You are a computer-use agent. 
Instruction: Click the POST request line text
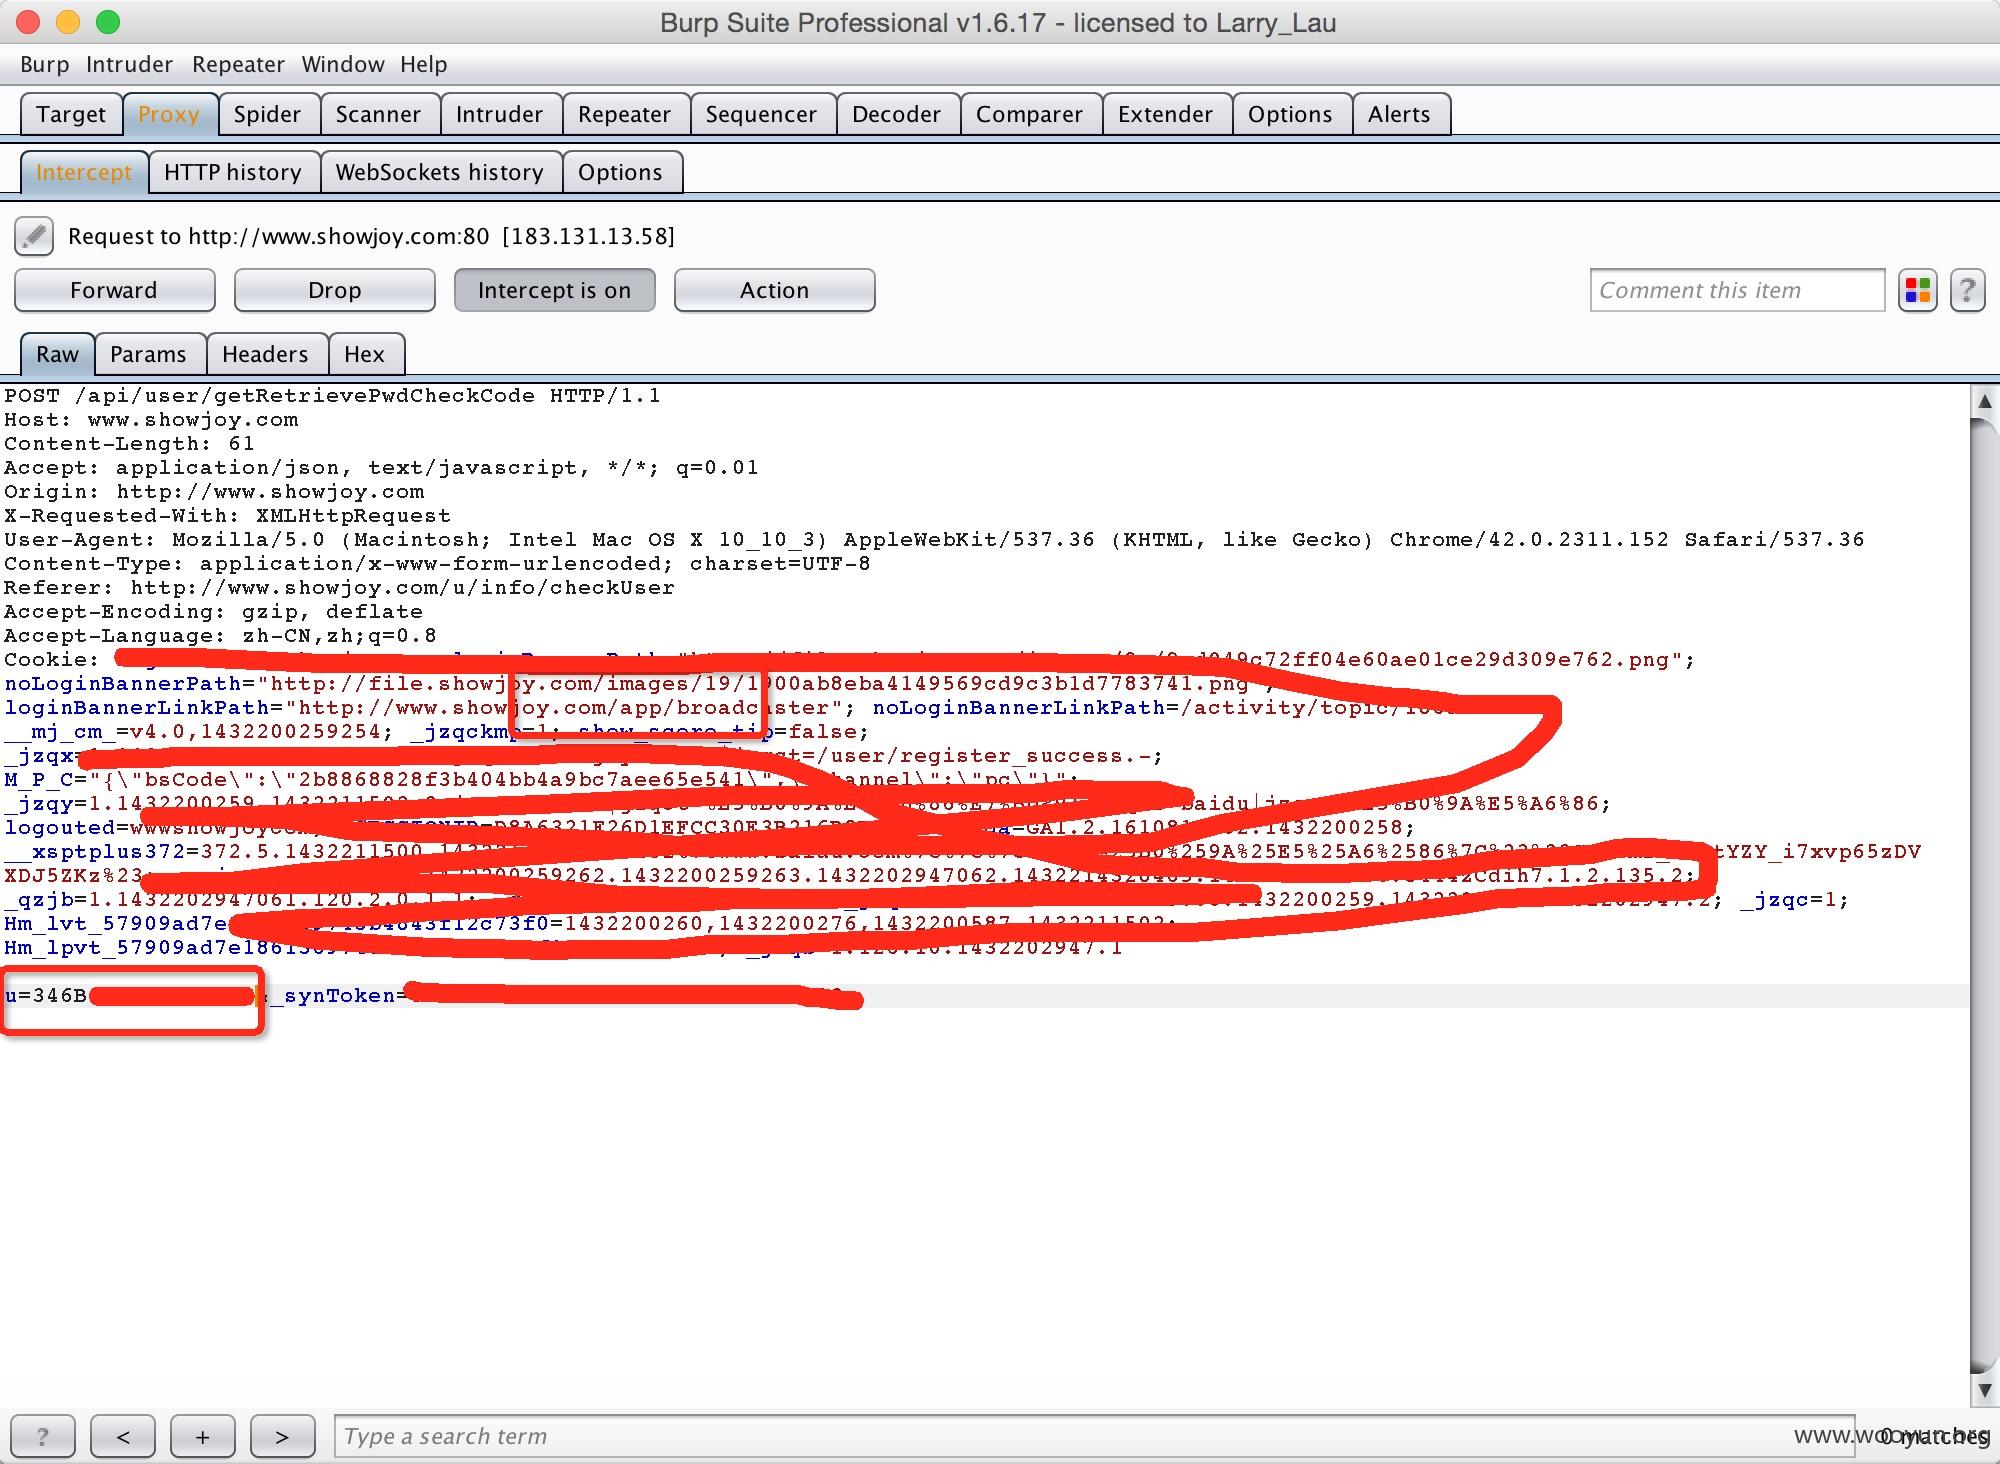click(332, 396)
